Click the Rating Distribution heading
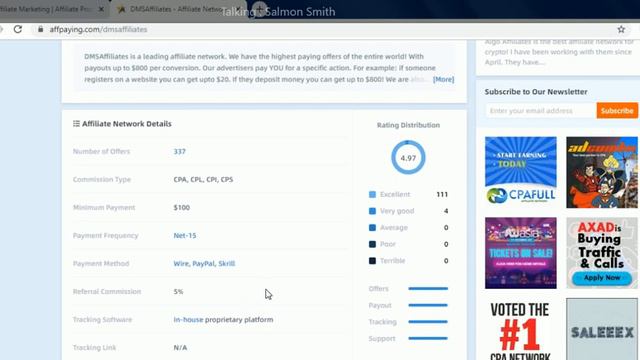 pyautogui.click(x=408, y=125)
